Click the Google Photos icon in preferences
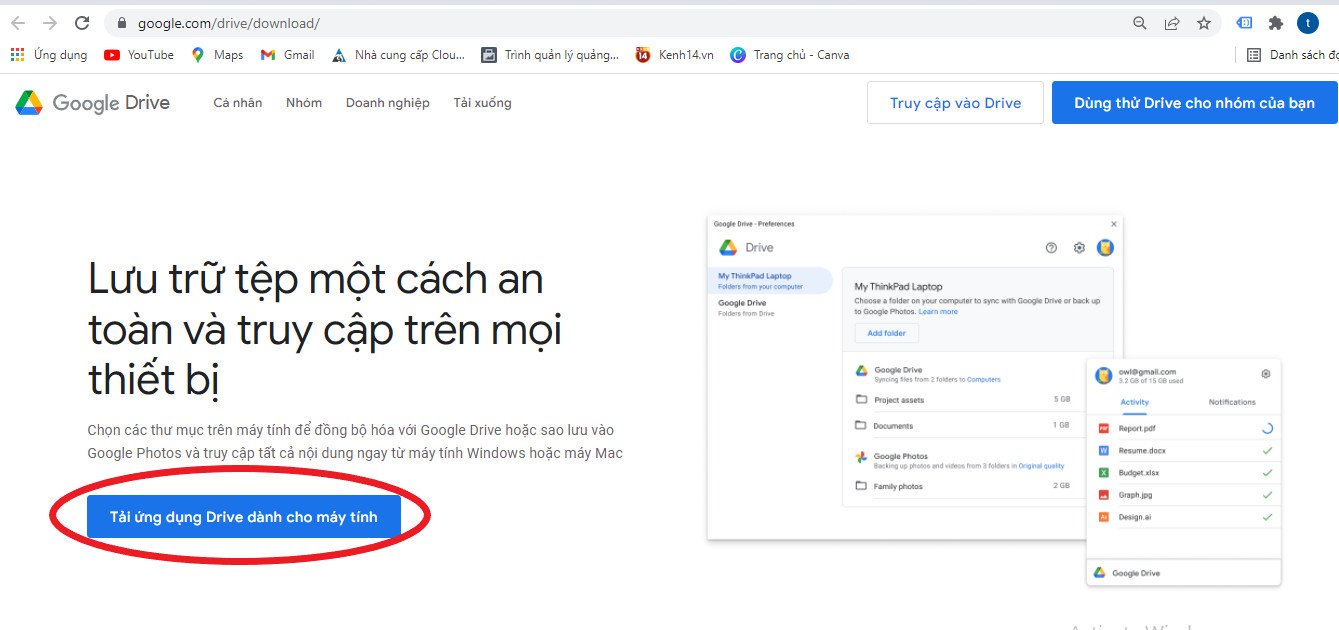Screen dimensions: 1339x630 coord(859,456)
